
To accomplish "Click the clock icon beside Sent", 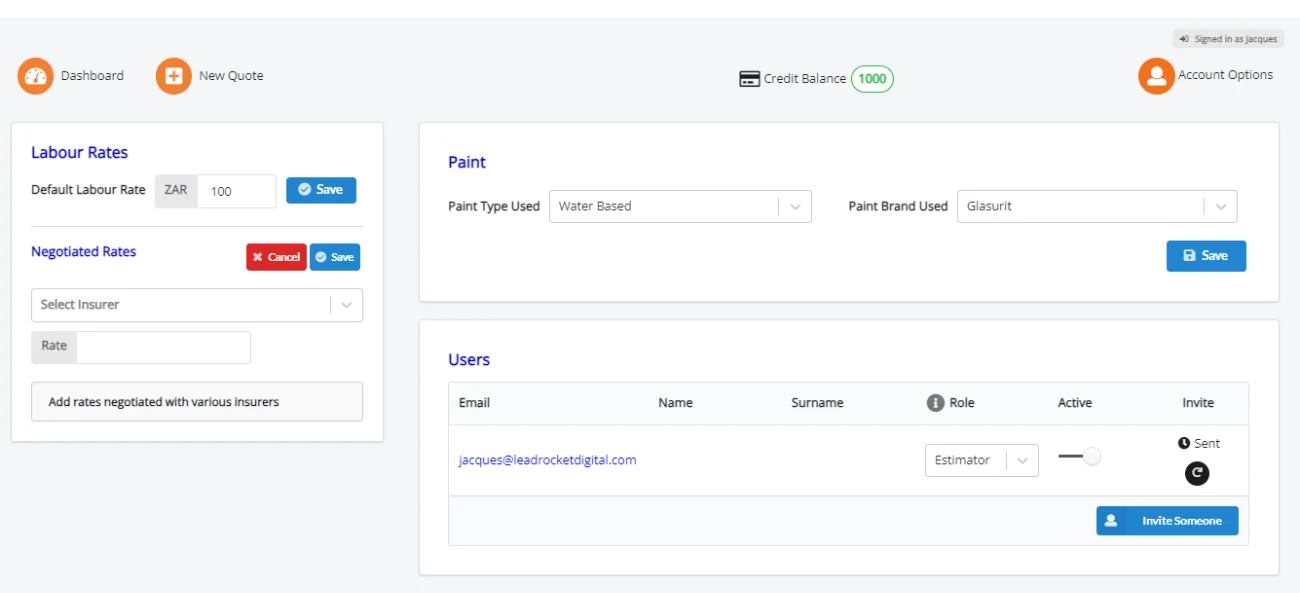I will (x=1184, y=443).
